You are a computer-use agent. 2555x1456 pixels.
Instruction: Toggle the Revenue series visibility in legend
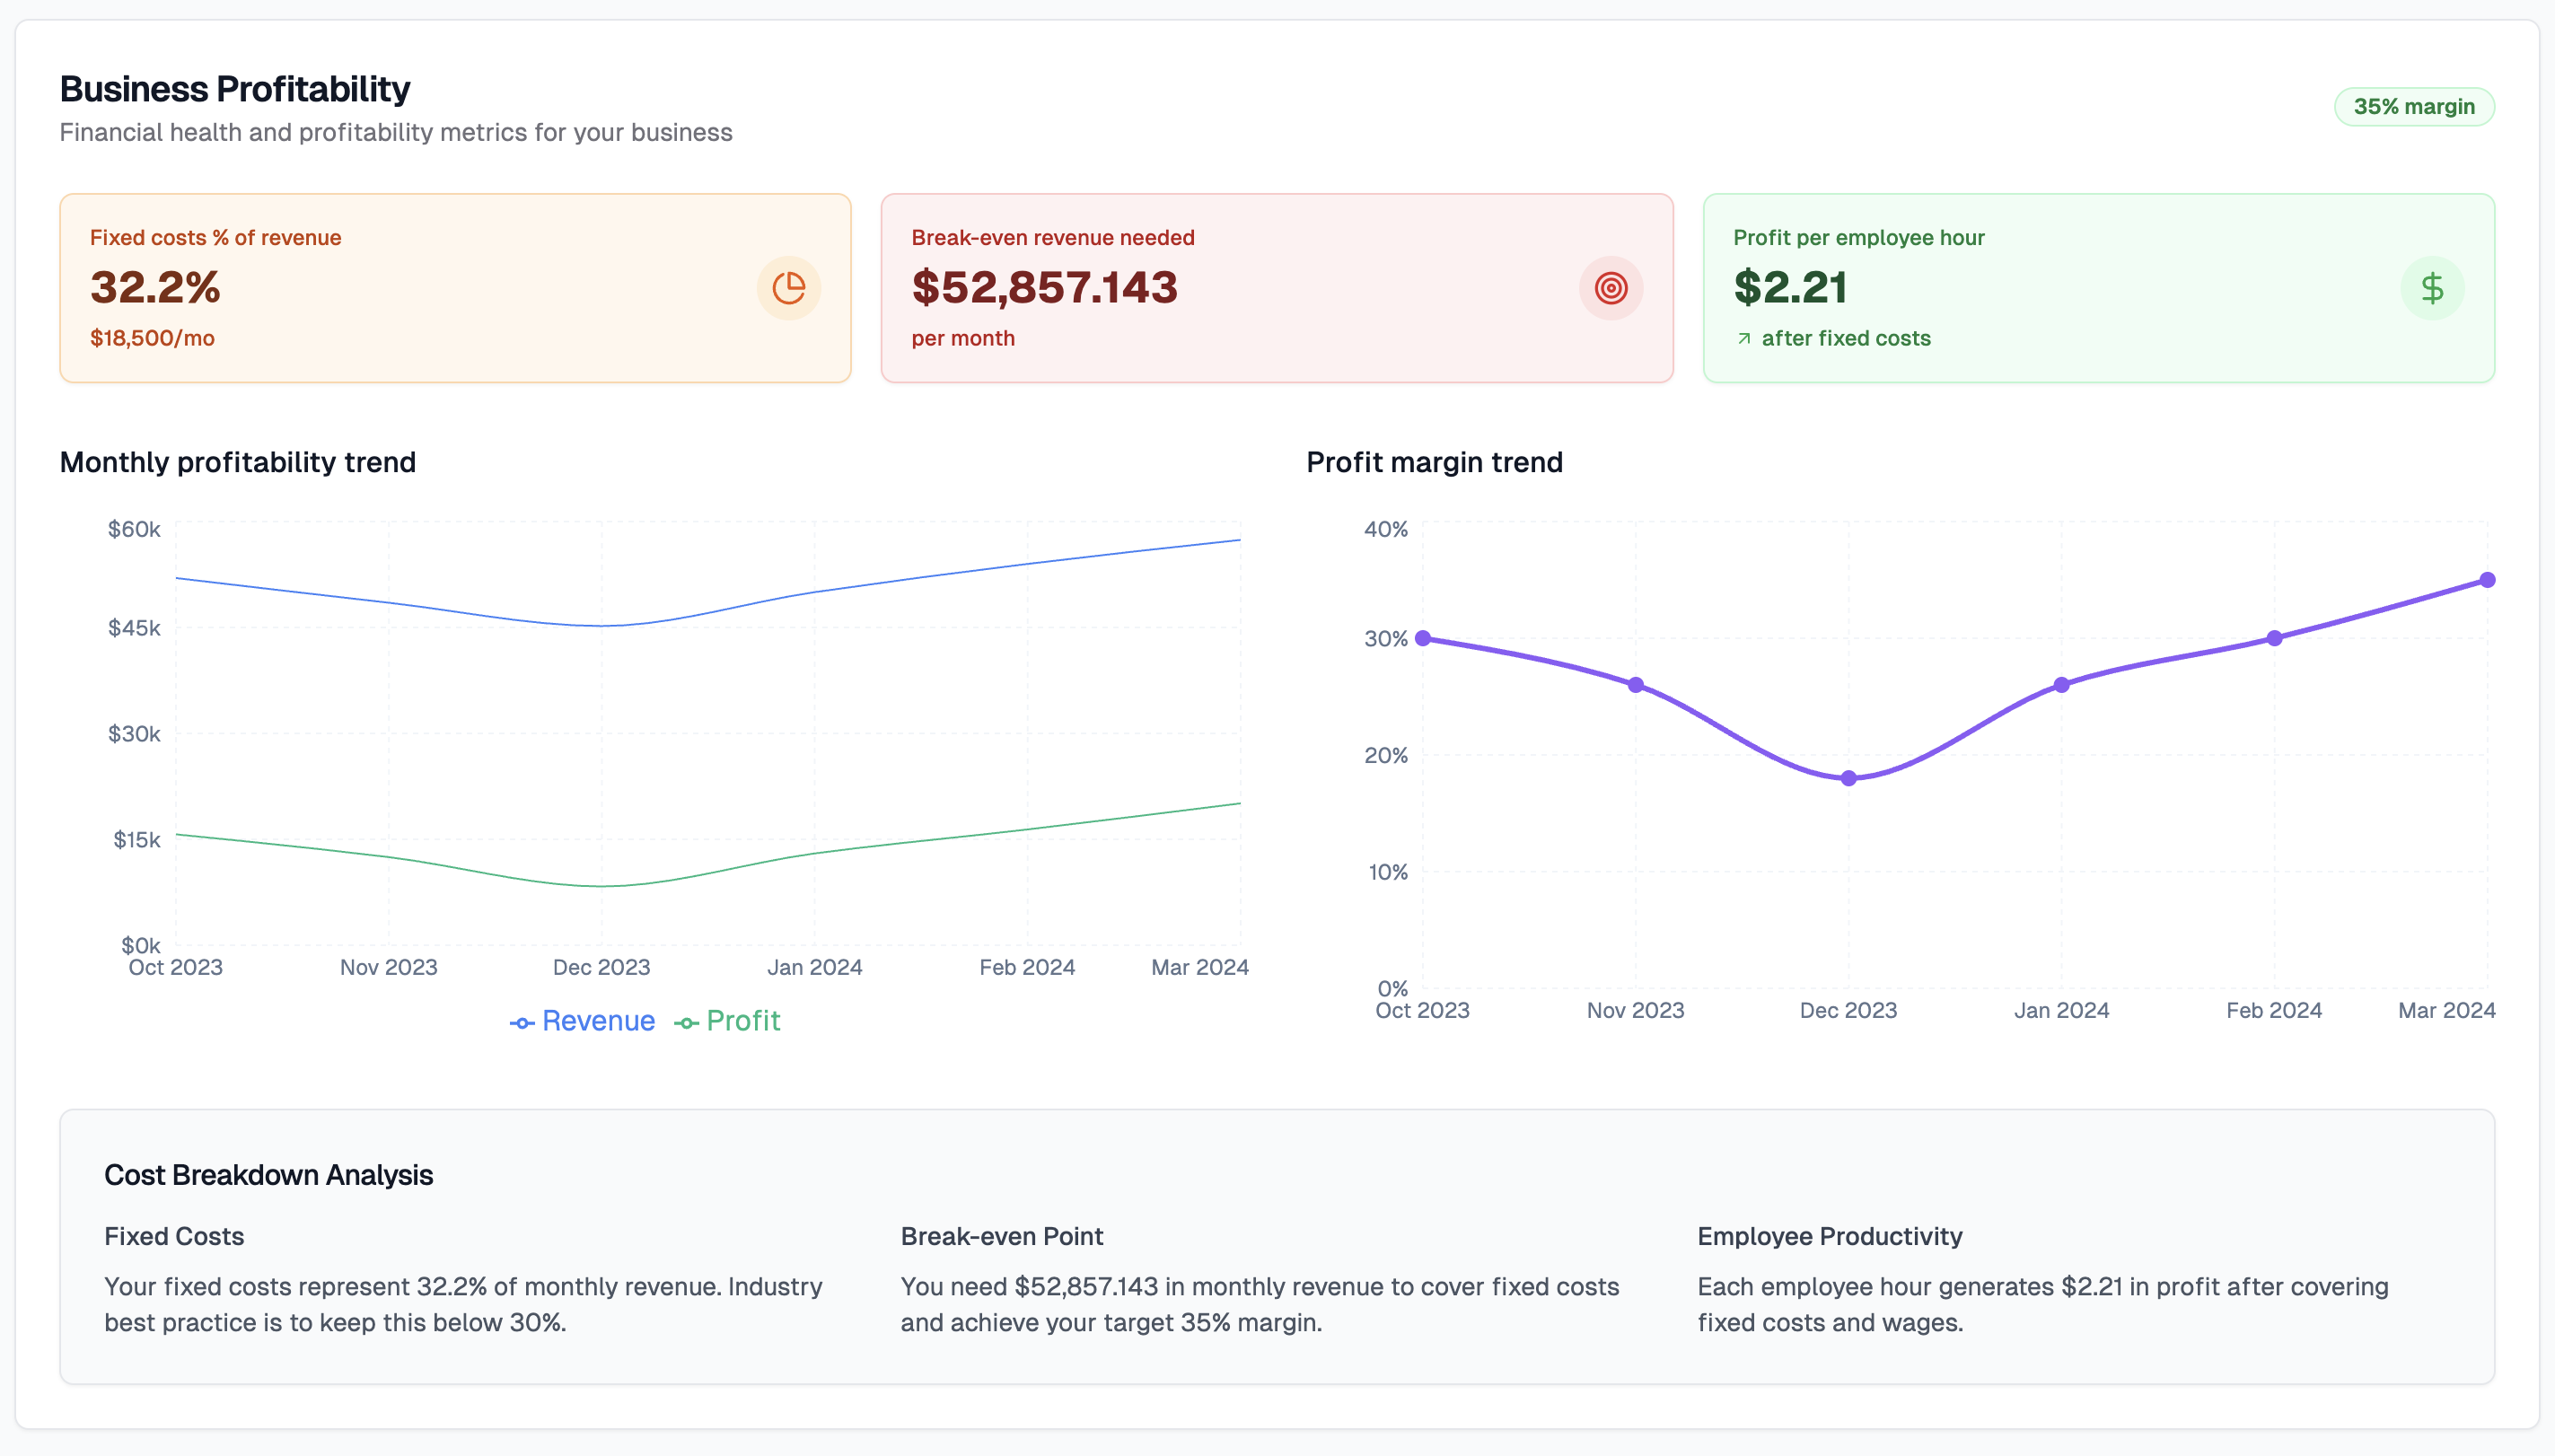pos(597,1021)
